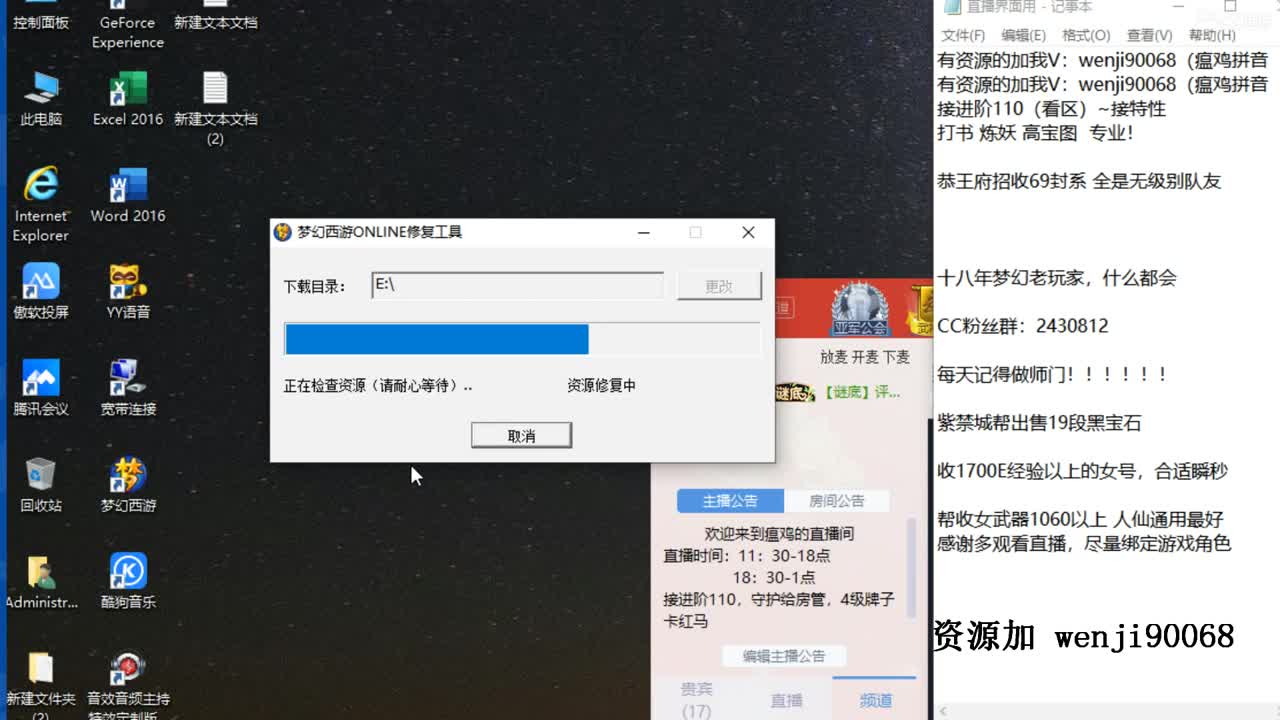The width and height of the screenshot is (1280, 720).
Task: Launch 梦幻西游 game from the desktop
Action: (128, 486)
